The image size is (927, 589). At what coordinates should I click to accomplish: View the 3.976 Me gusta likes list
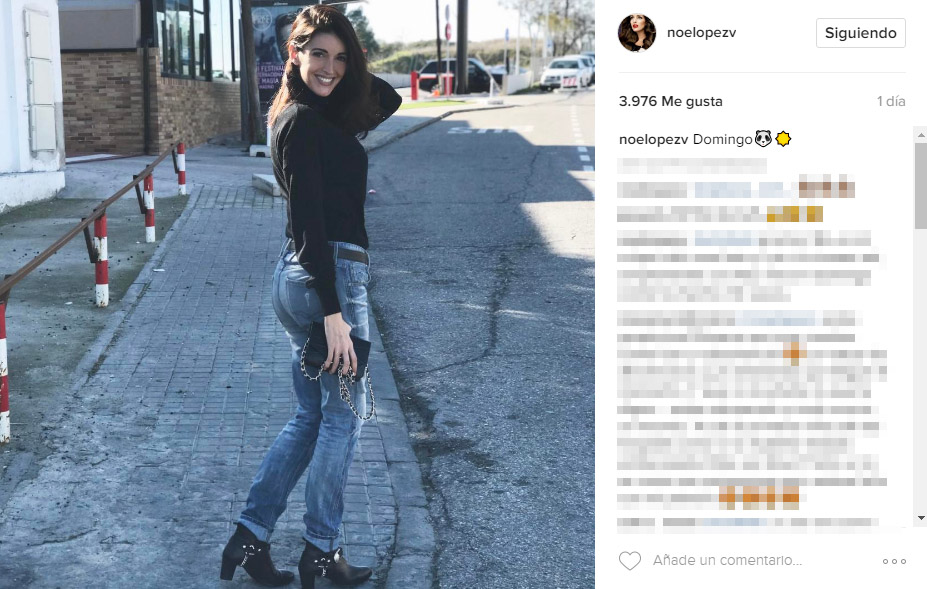coord(670,101)
